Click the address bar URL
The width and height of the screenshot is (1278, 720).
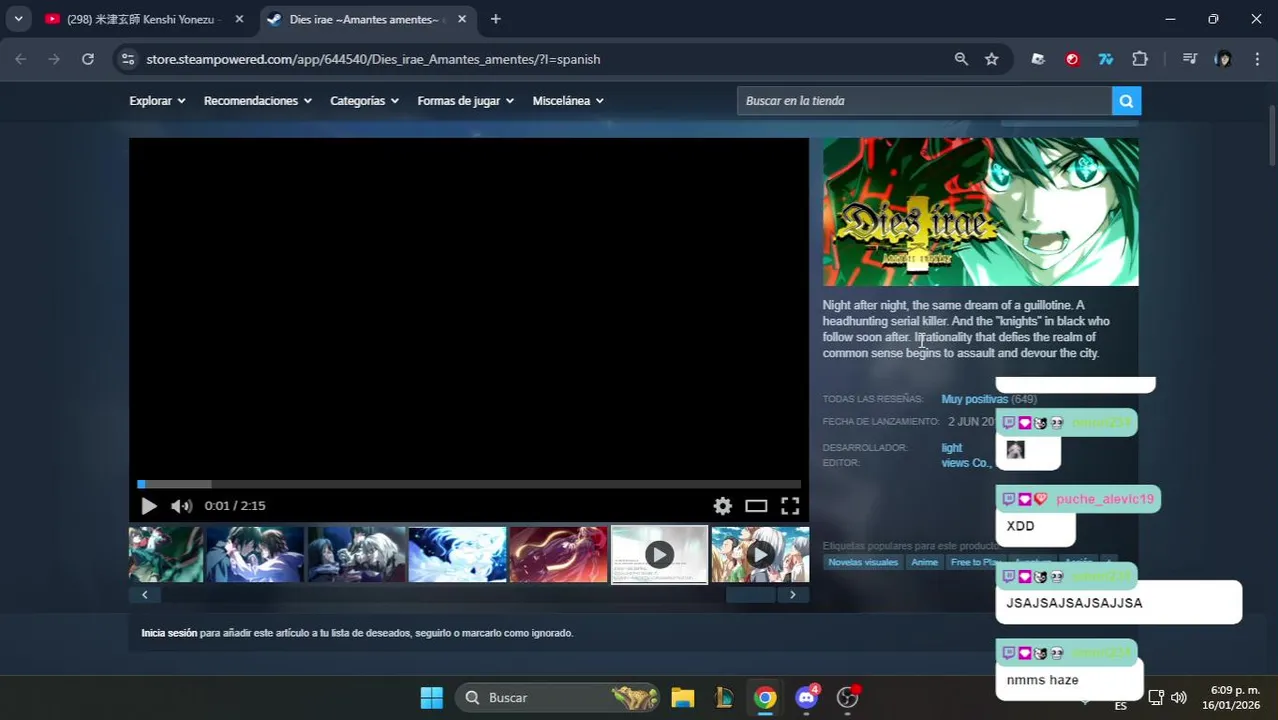373,59
